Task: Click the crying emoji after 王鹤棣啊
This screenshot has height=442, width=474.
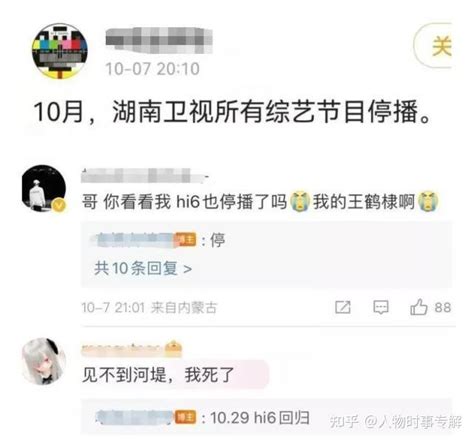Action: coord(428,201)
